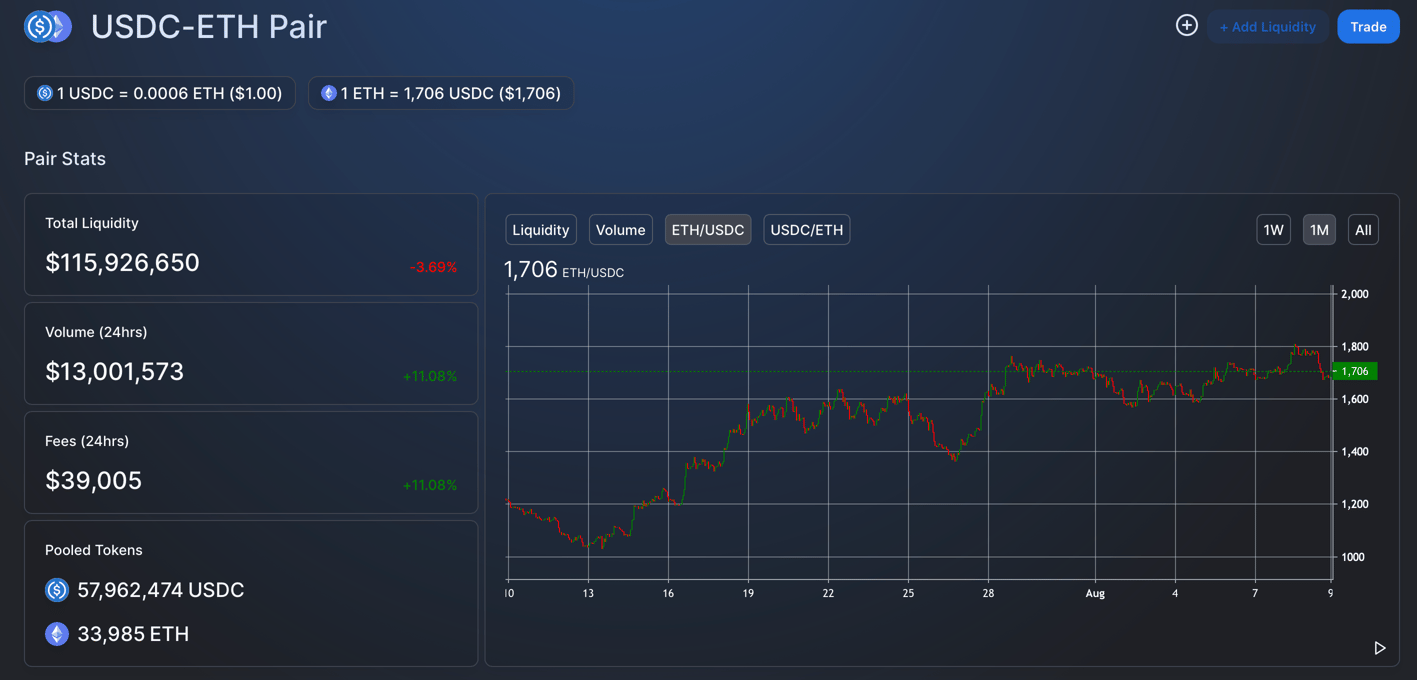
Task: Click the Trade button
Action: 1368,26
